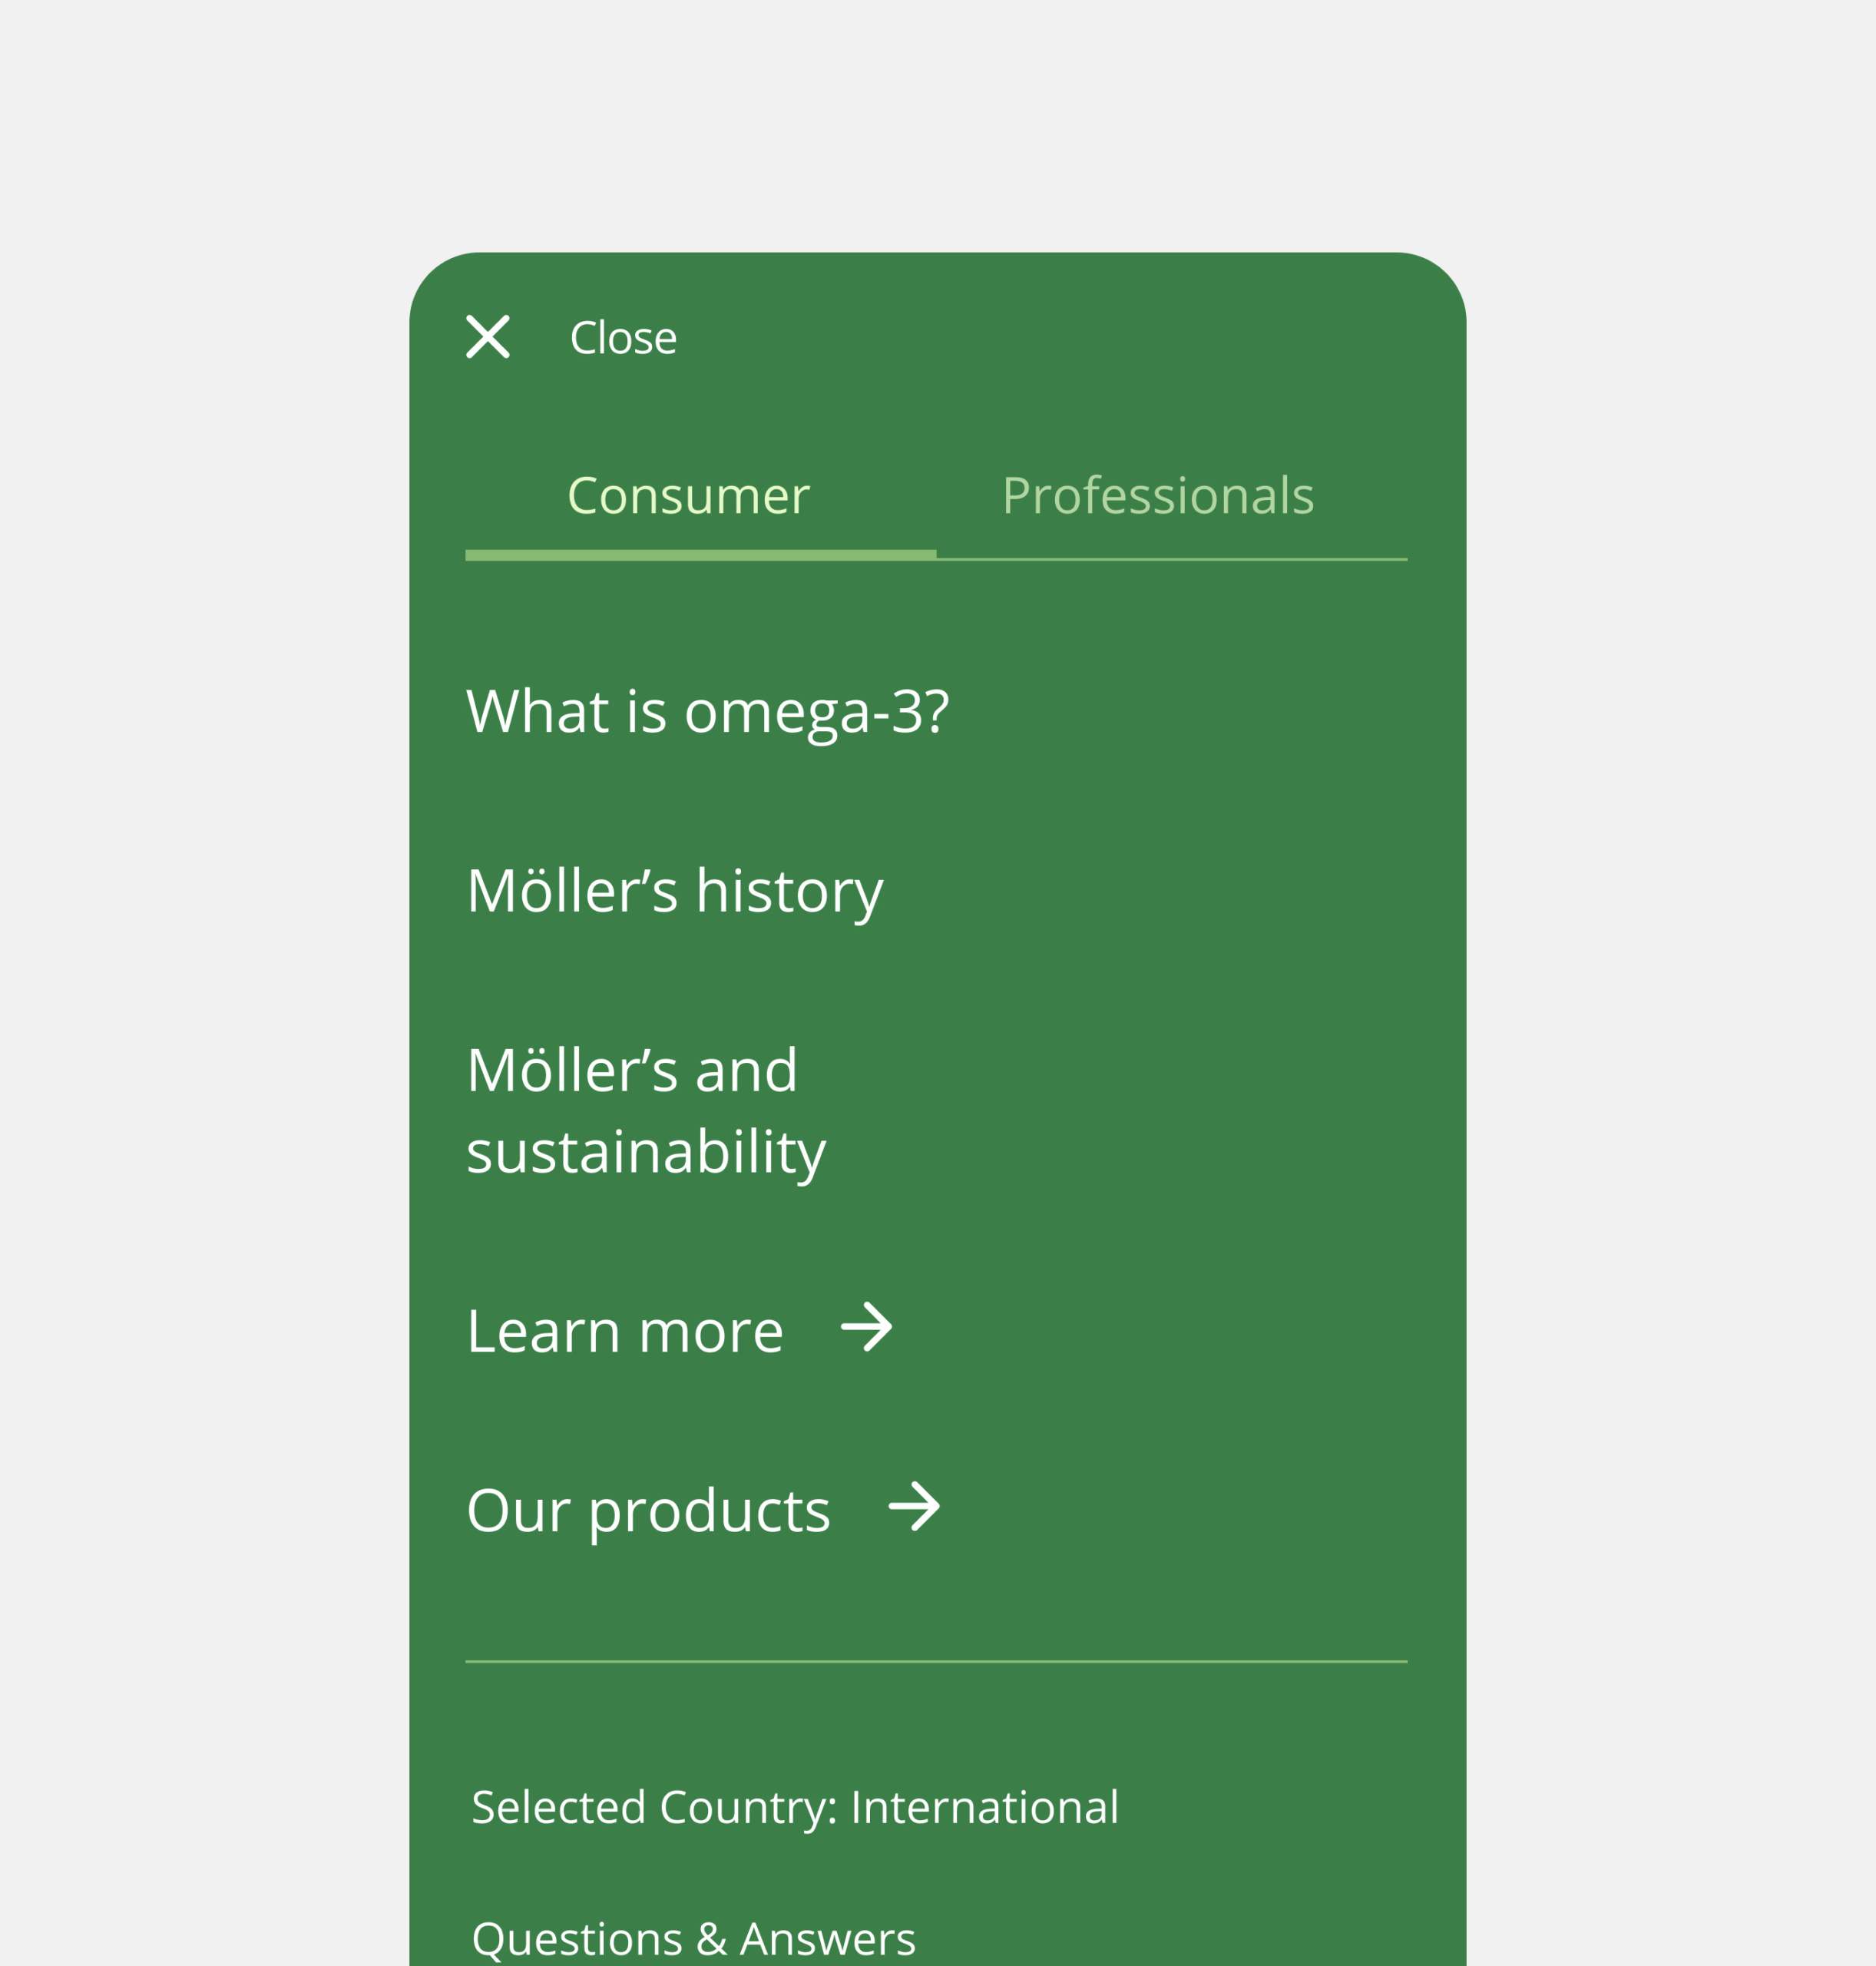Image resolution: width=1876 pixels, height=1966 pixels.
Task: Open the What is omega-3? page
Action: coord(708,713)
